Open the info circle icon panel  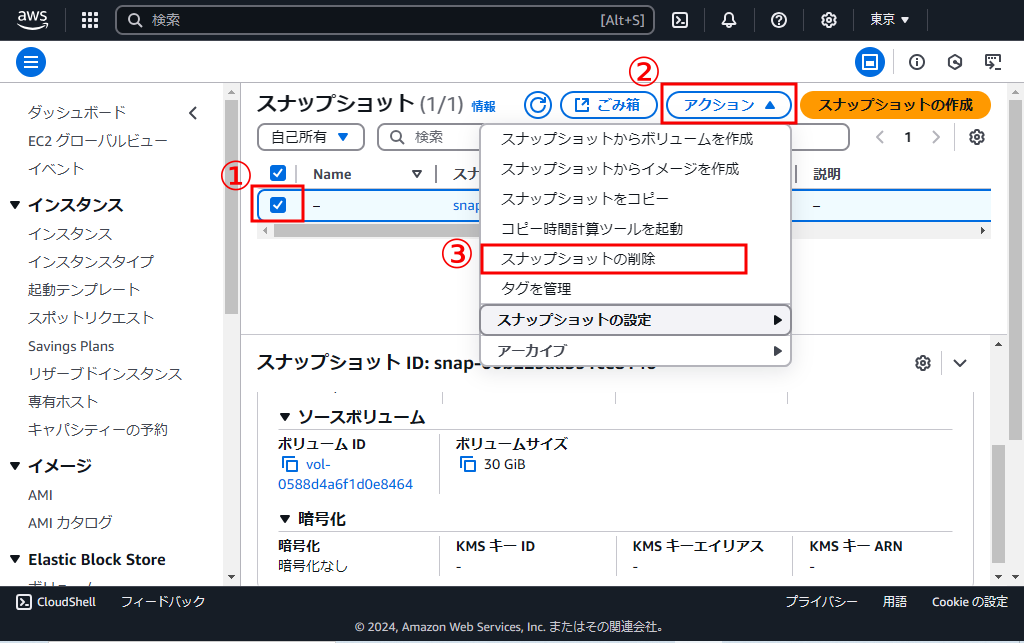(x=917, y=62)
